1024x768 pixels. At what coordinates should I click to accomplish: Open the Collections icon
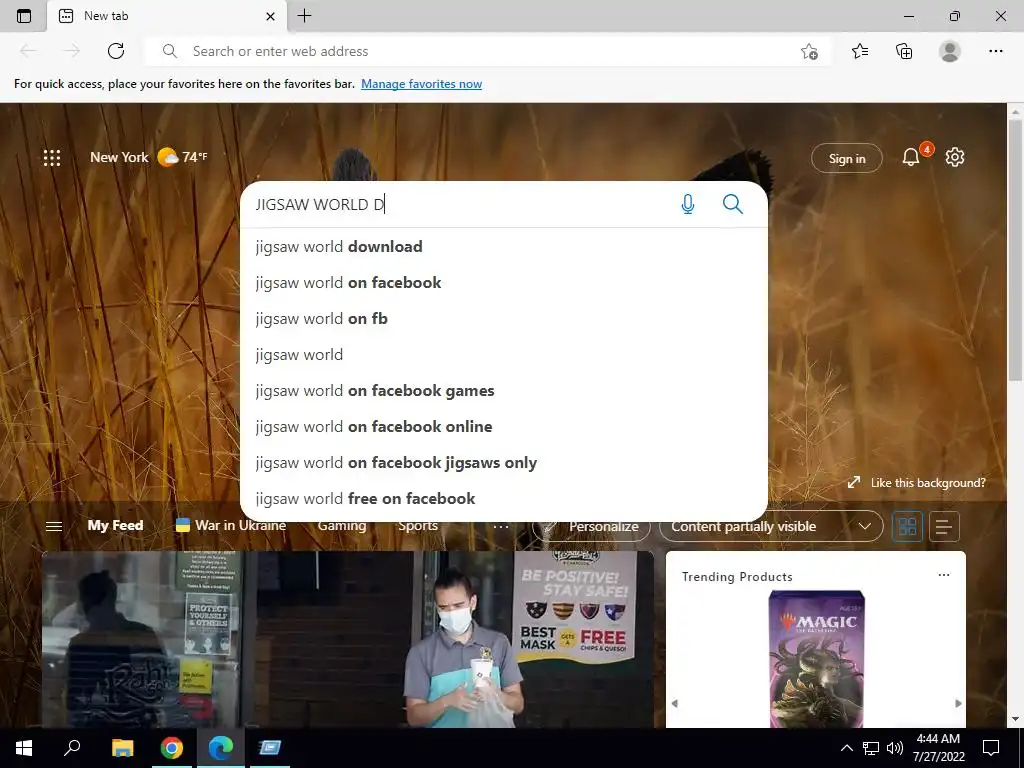point(904,51)
